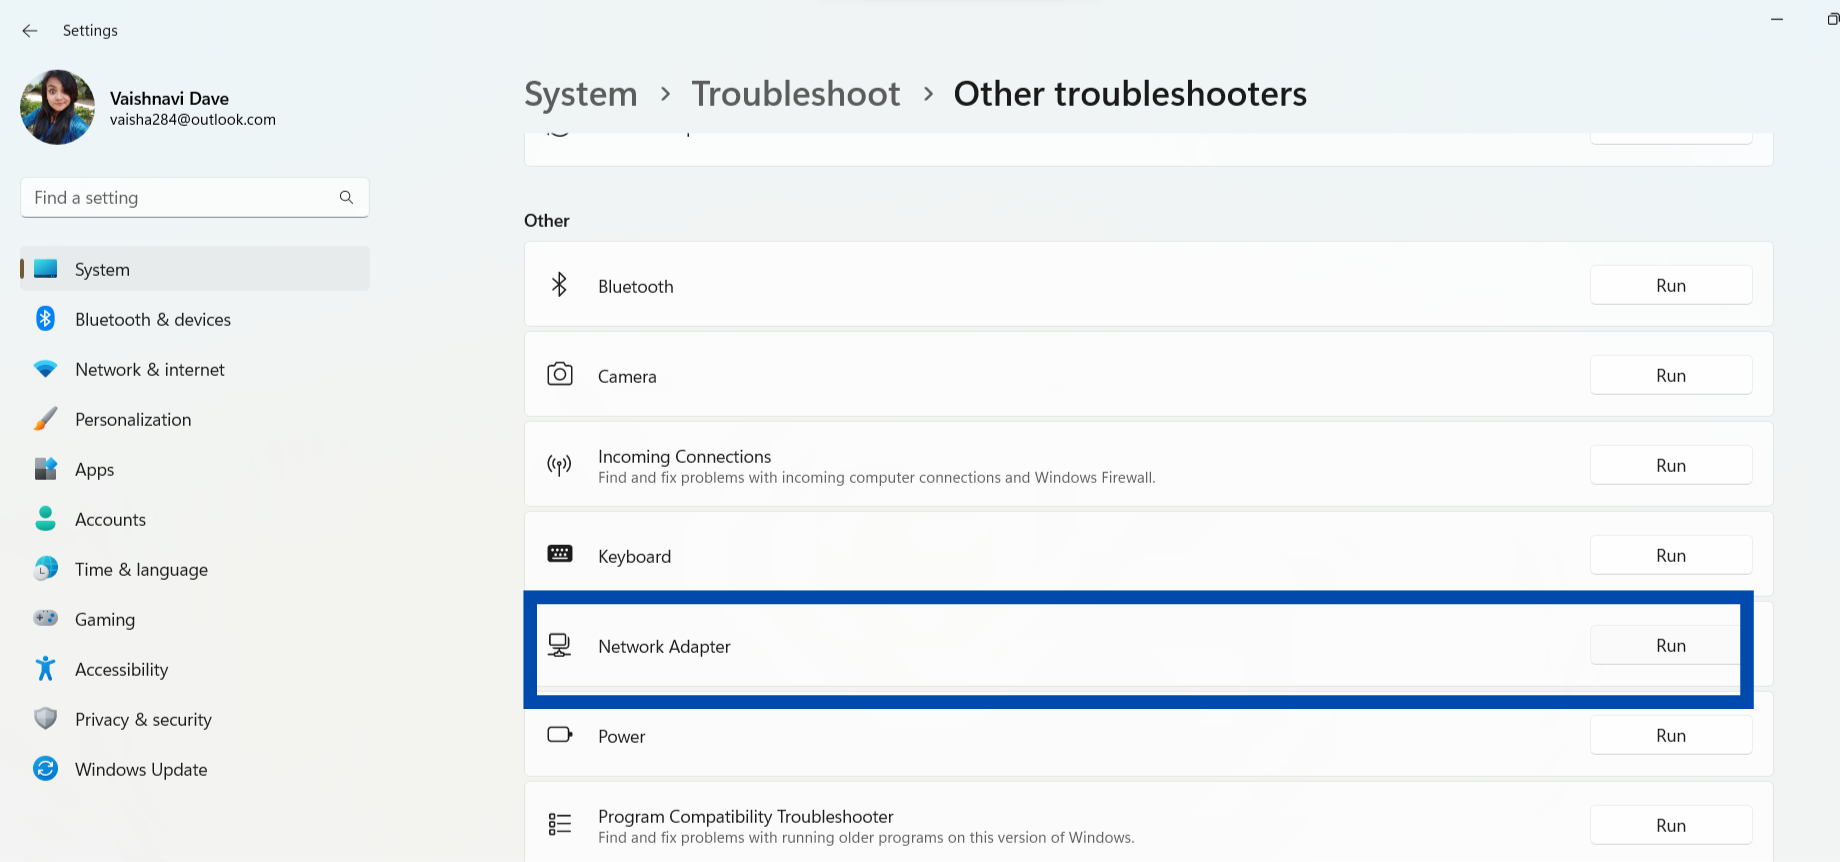Run the Incoming Connections troubleshooter
This screenshot has height=862, width=1840.
pyautogui.click(x=1670, y=466)
